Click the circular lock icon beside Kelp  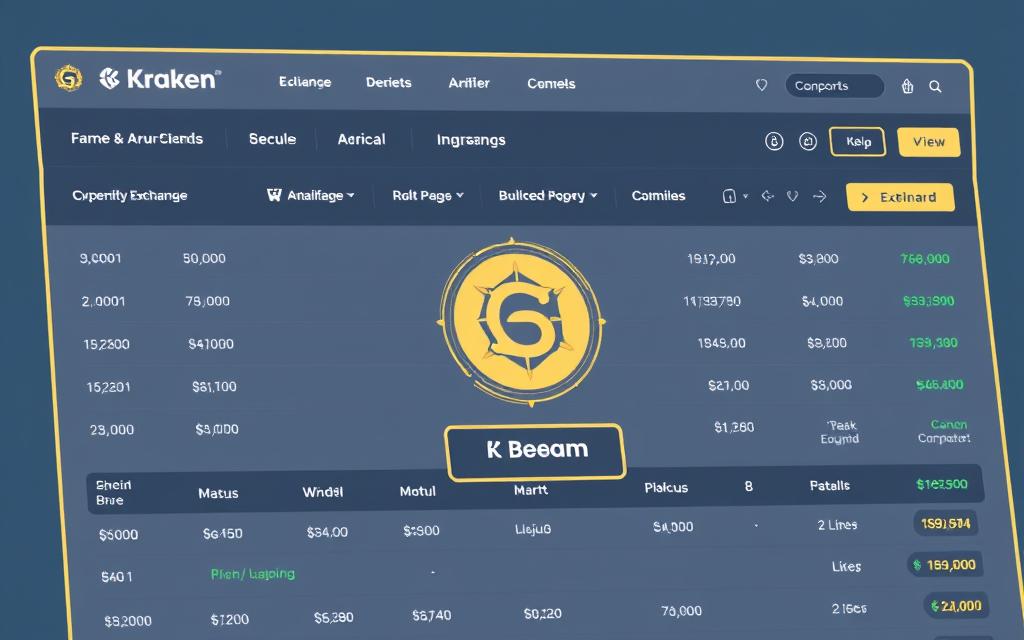point(774,141)
